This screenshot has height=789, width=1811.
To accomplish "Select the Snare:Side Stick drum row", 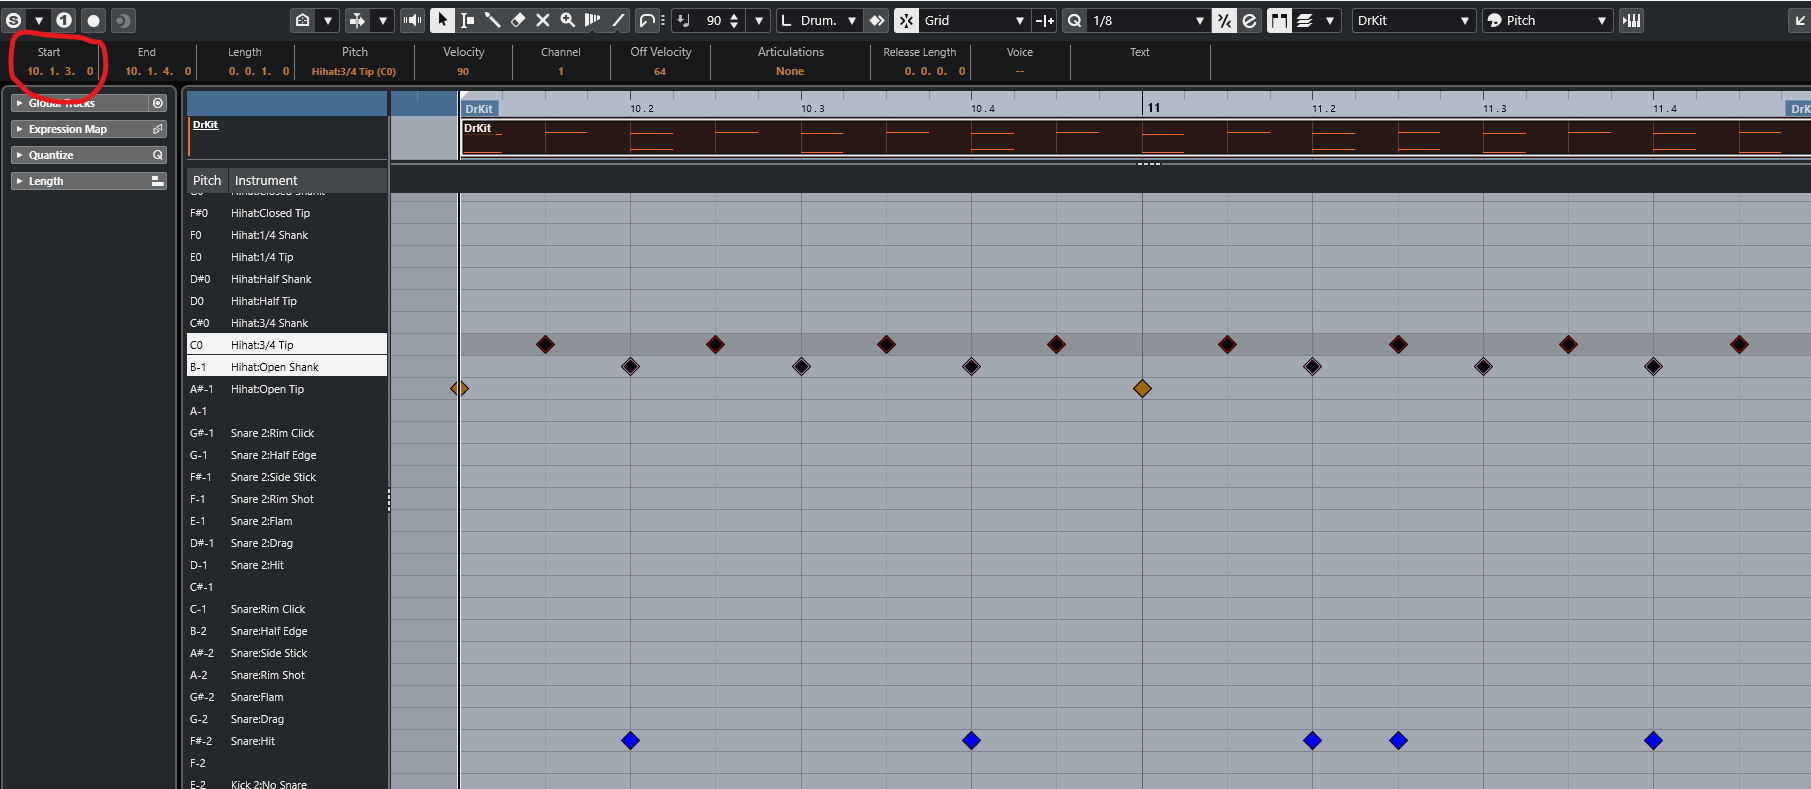I will [x=287, y=653].
